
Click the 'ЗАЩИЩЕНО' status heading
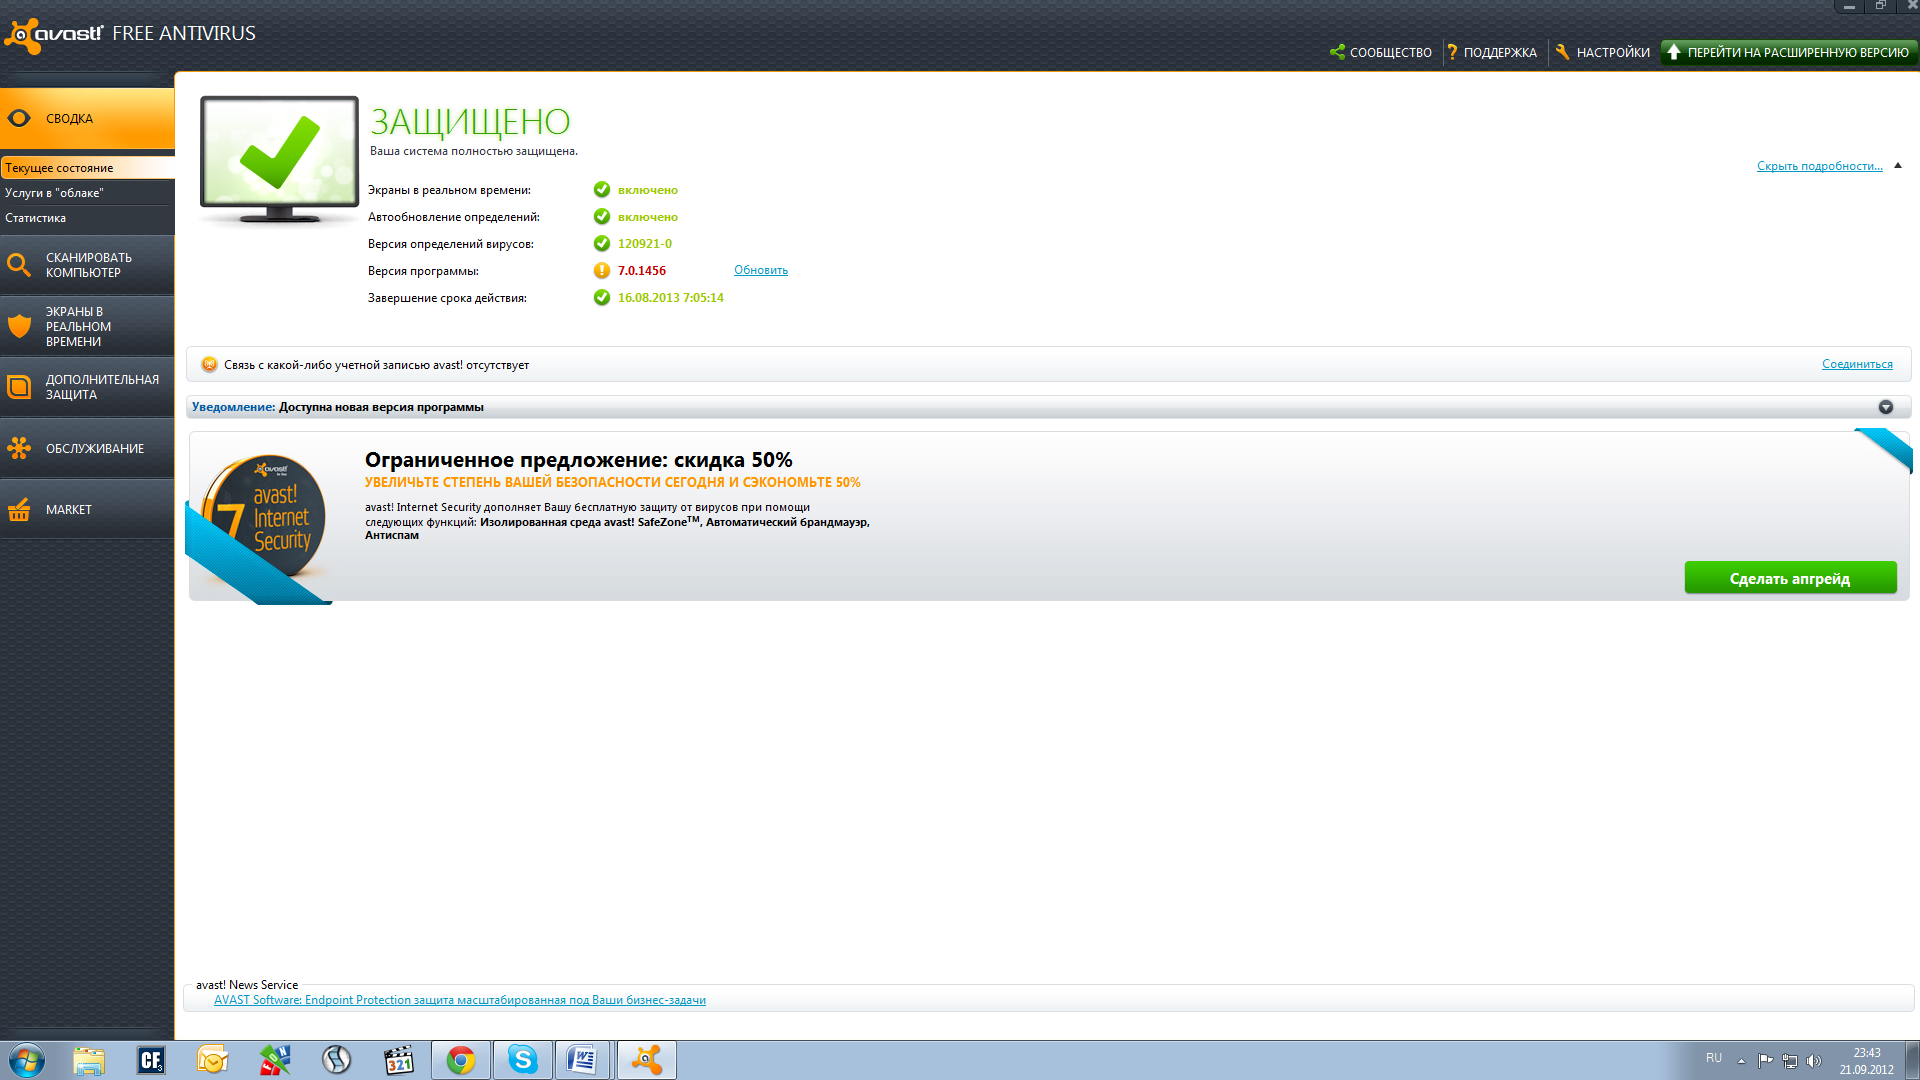470,122
